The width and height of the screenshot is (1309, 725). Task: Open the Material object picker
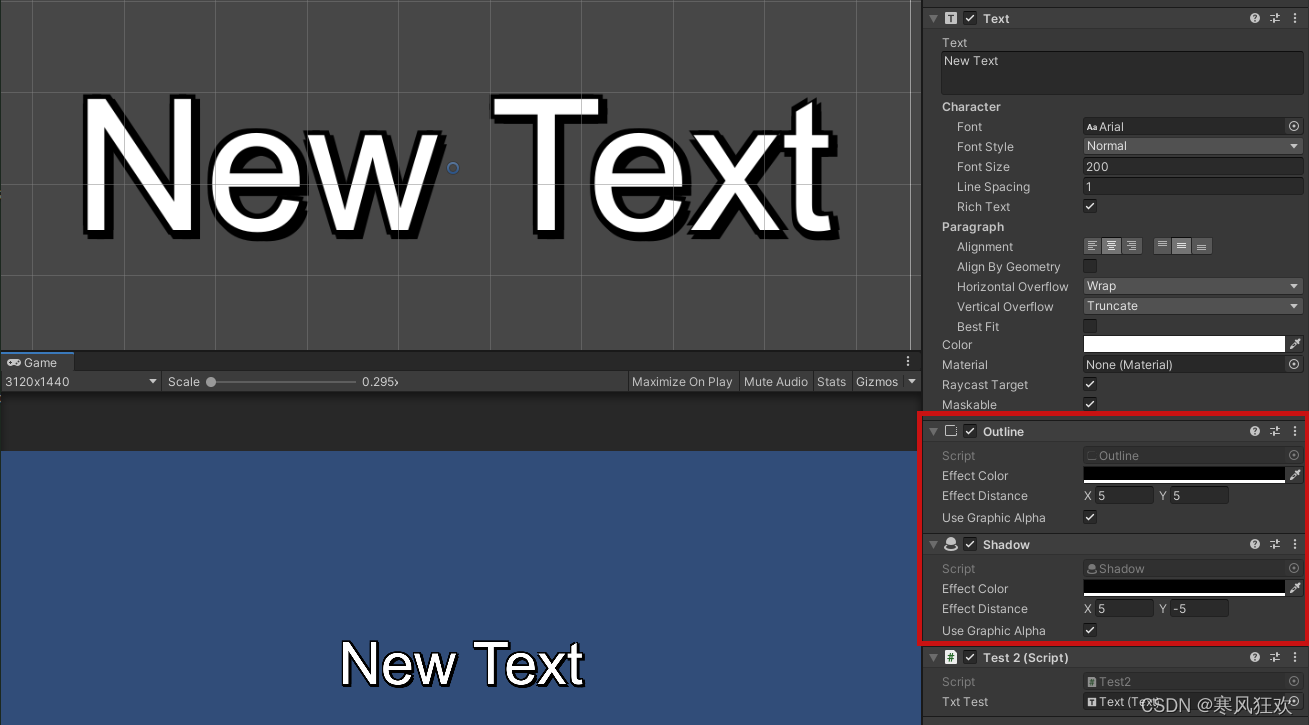click(x=1294, y=364)
